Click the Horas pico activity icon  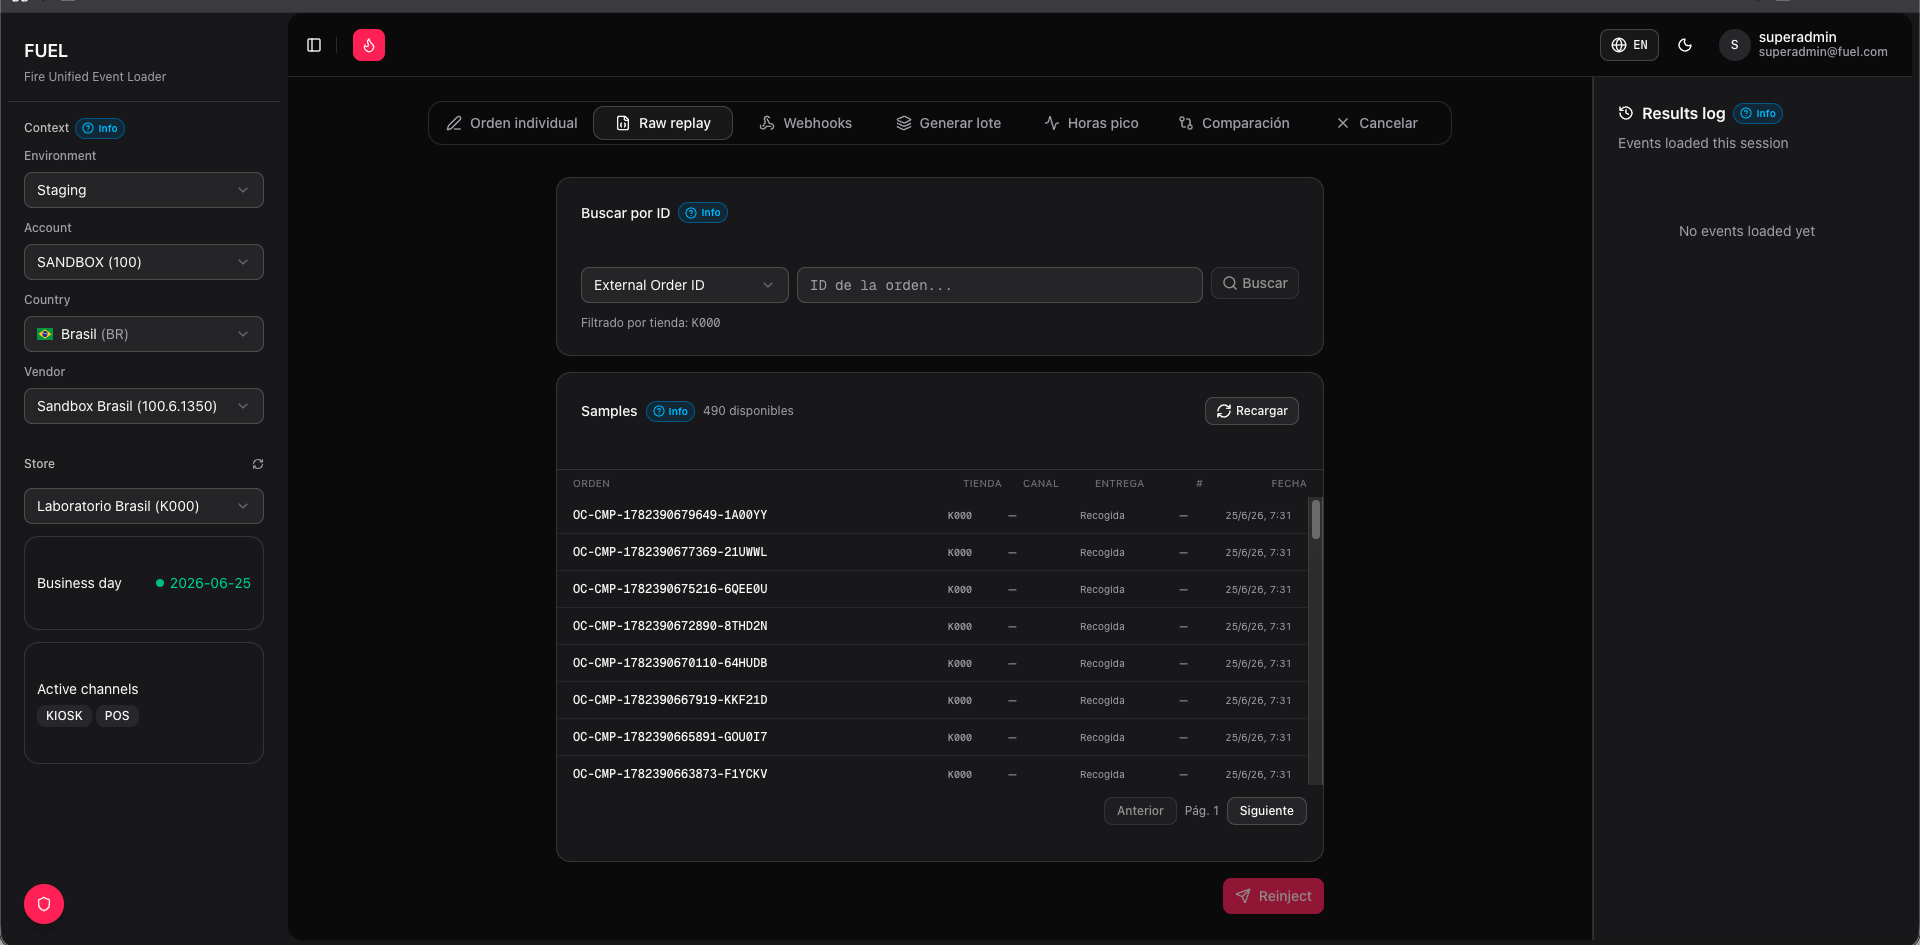[1052, 123]
